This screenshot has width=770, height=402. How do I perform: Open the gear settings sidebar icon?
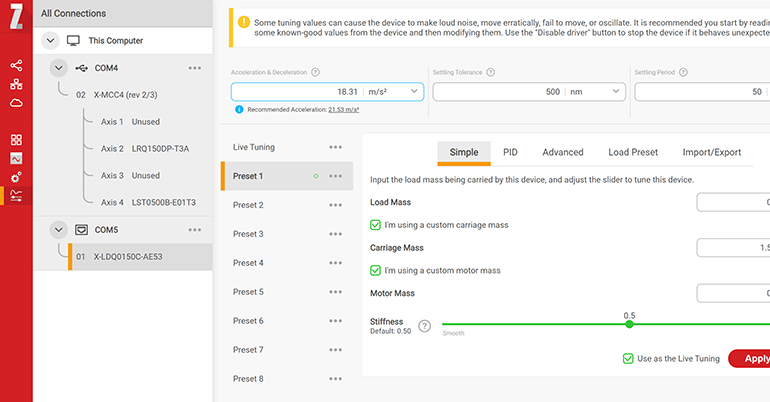tap(16, 177)
